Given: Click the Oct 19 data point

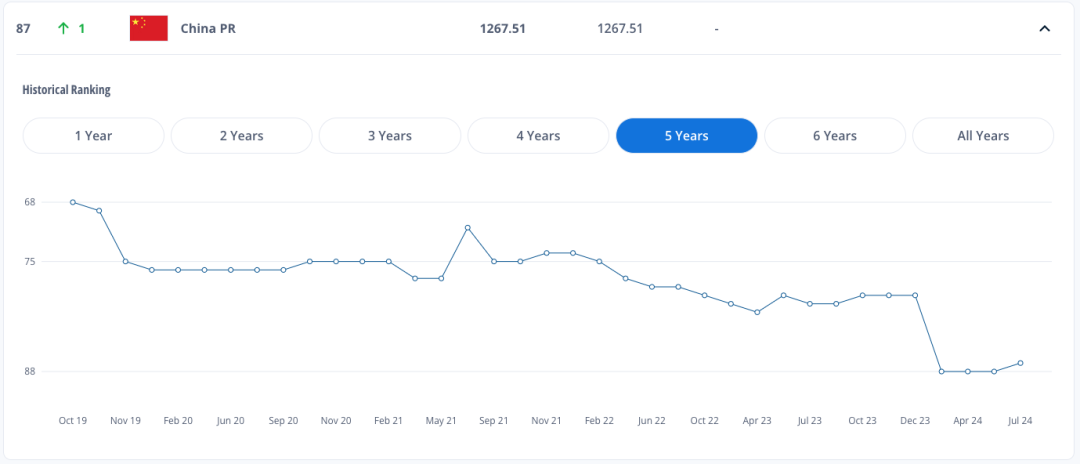Looking at the screenshot, I should (73, 202).
